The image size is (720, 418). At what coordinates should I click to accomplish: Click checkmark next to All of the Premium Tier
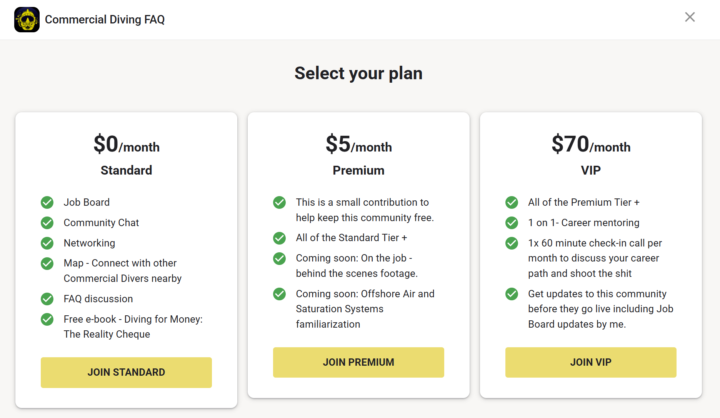[512, 202]
